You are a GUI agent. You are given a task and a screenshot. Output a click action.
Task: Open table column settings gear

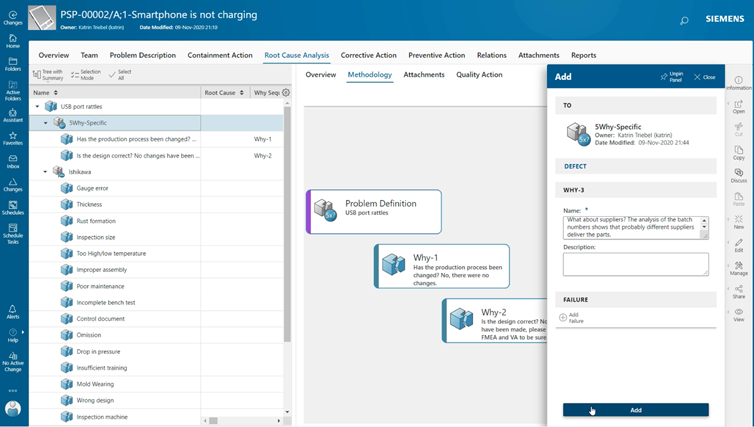(x=286, y=92)
